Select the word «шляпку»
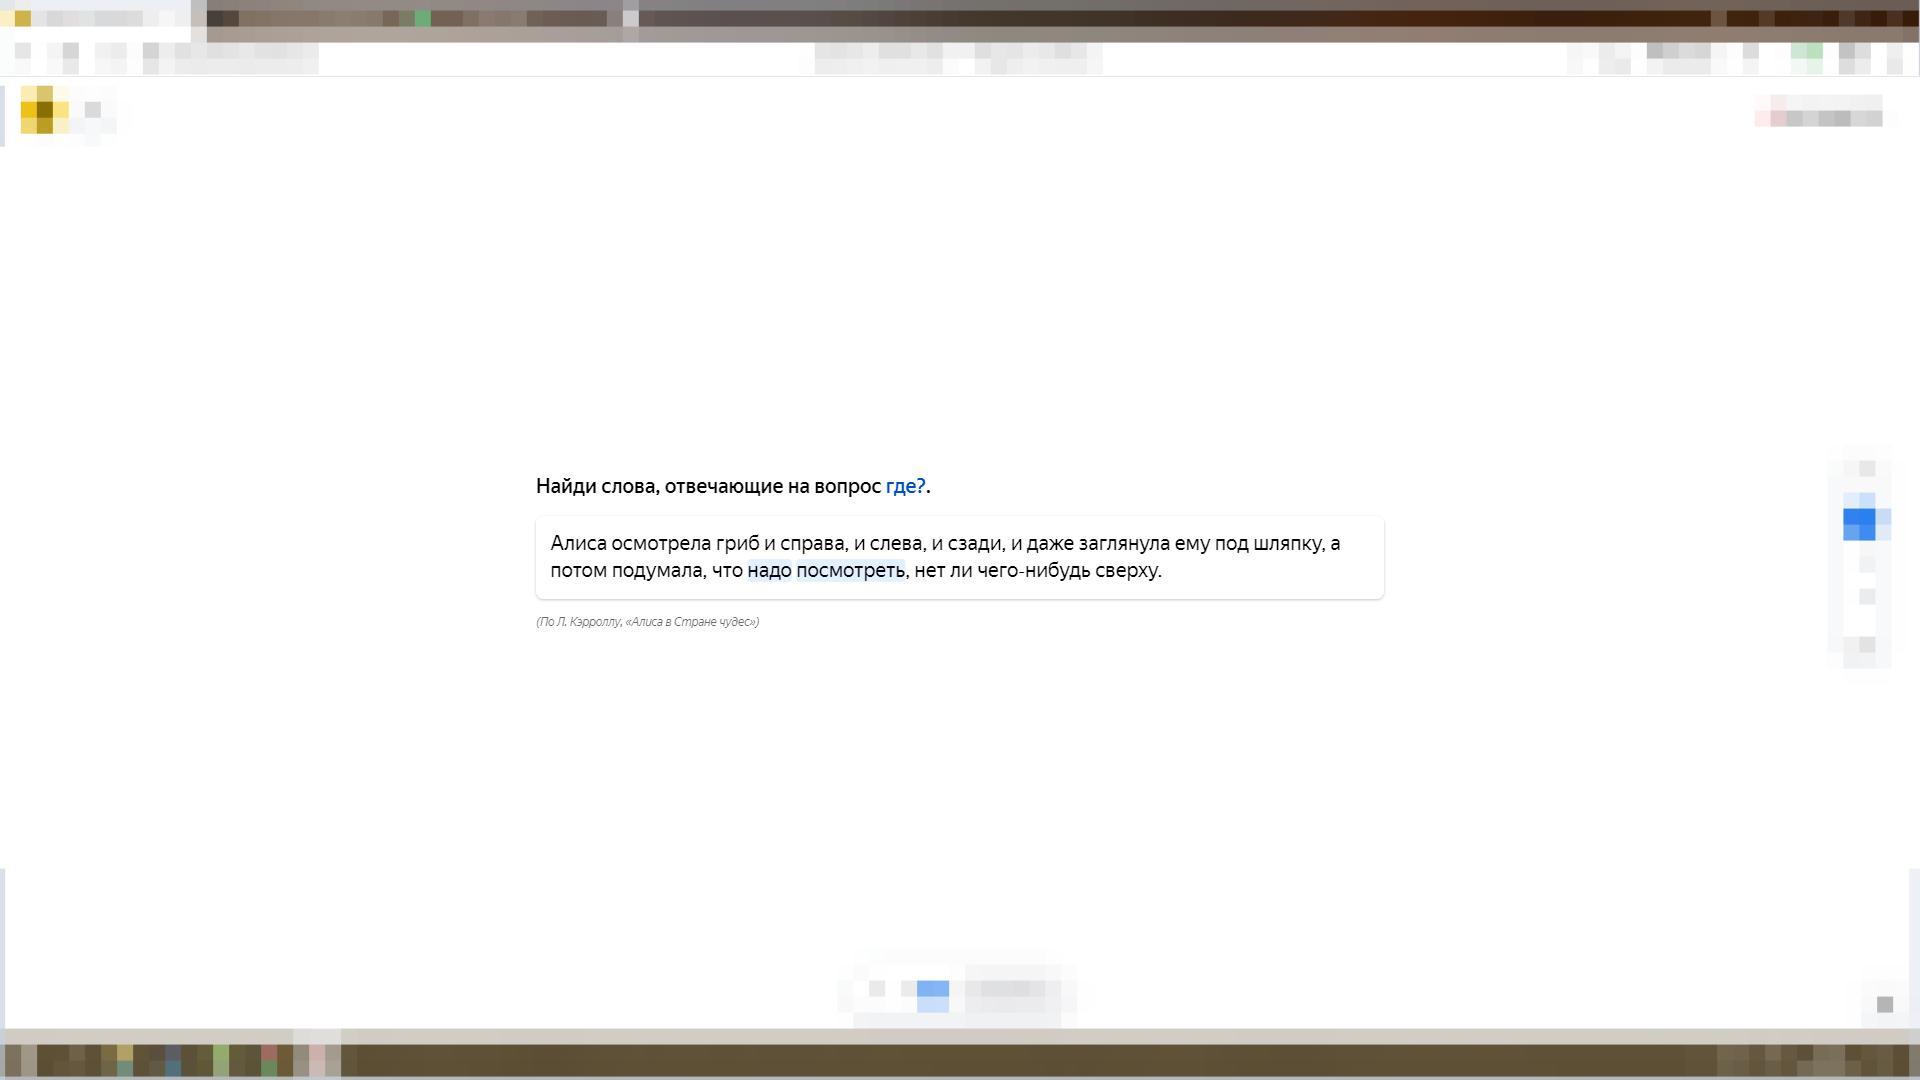 tap(1289, 544)
